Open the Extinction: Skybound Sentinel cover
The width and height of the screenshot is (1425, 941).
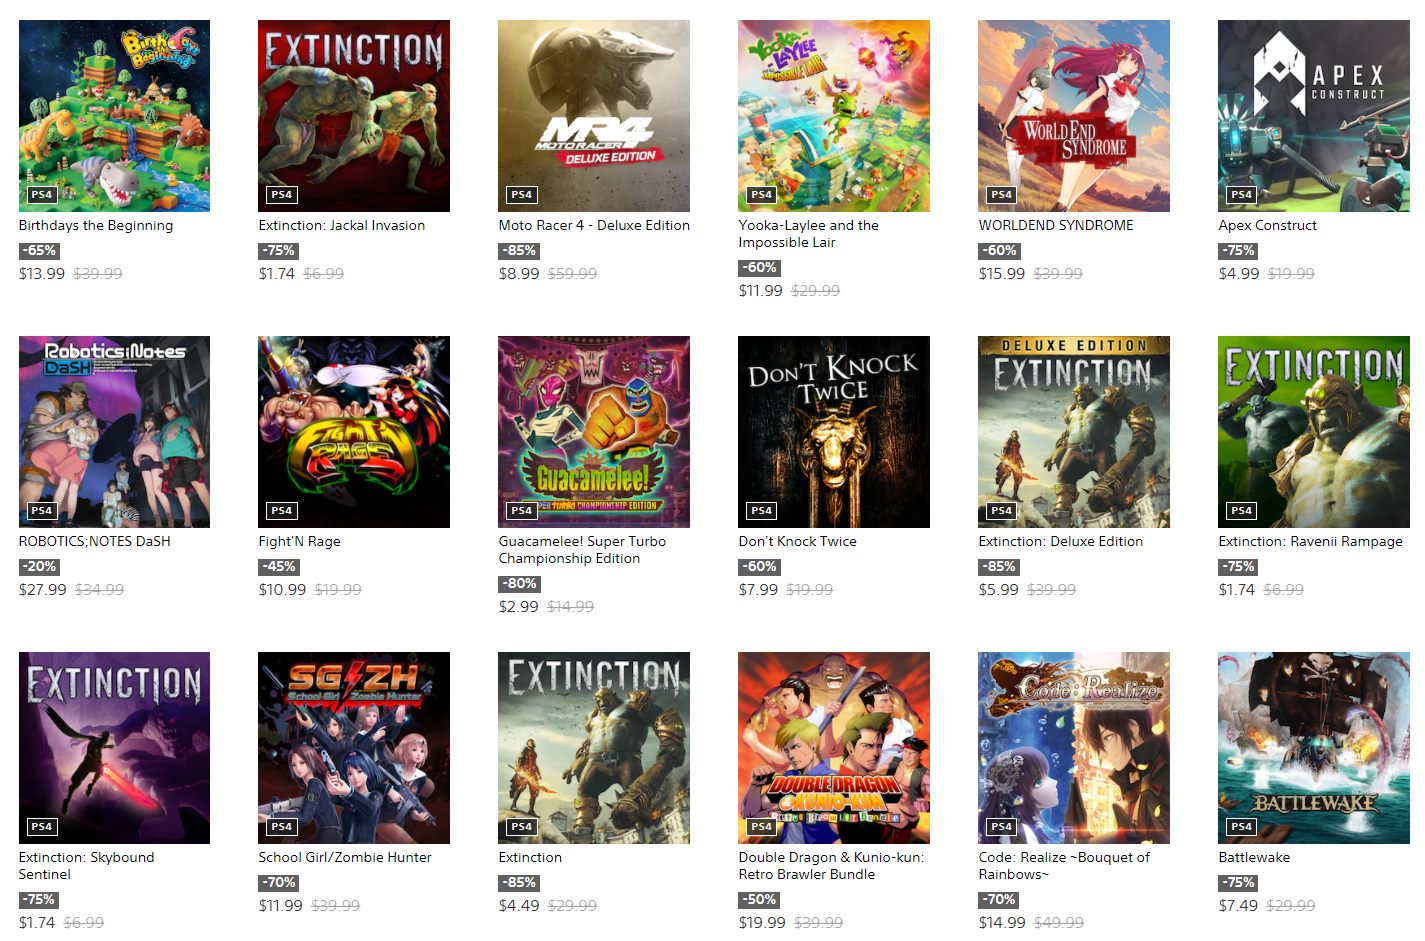pyautogui.click(x=114, y=748)
